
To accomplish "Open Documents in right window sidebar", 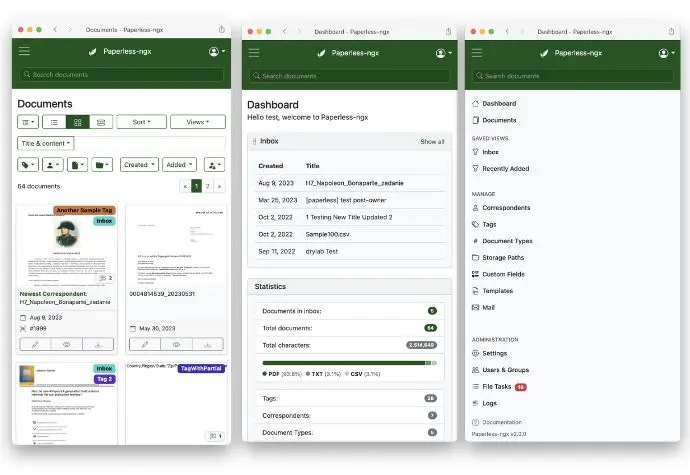I will pos(494,120).
